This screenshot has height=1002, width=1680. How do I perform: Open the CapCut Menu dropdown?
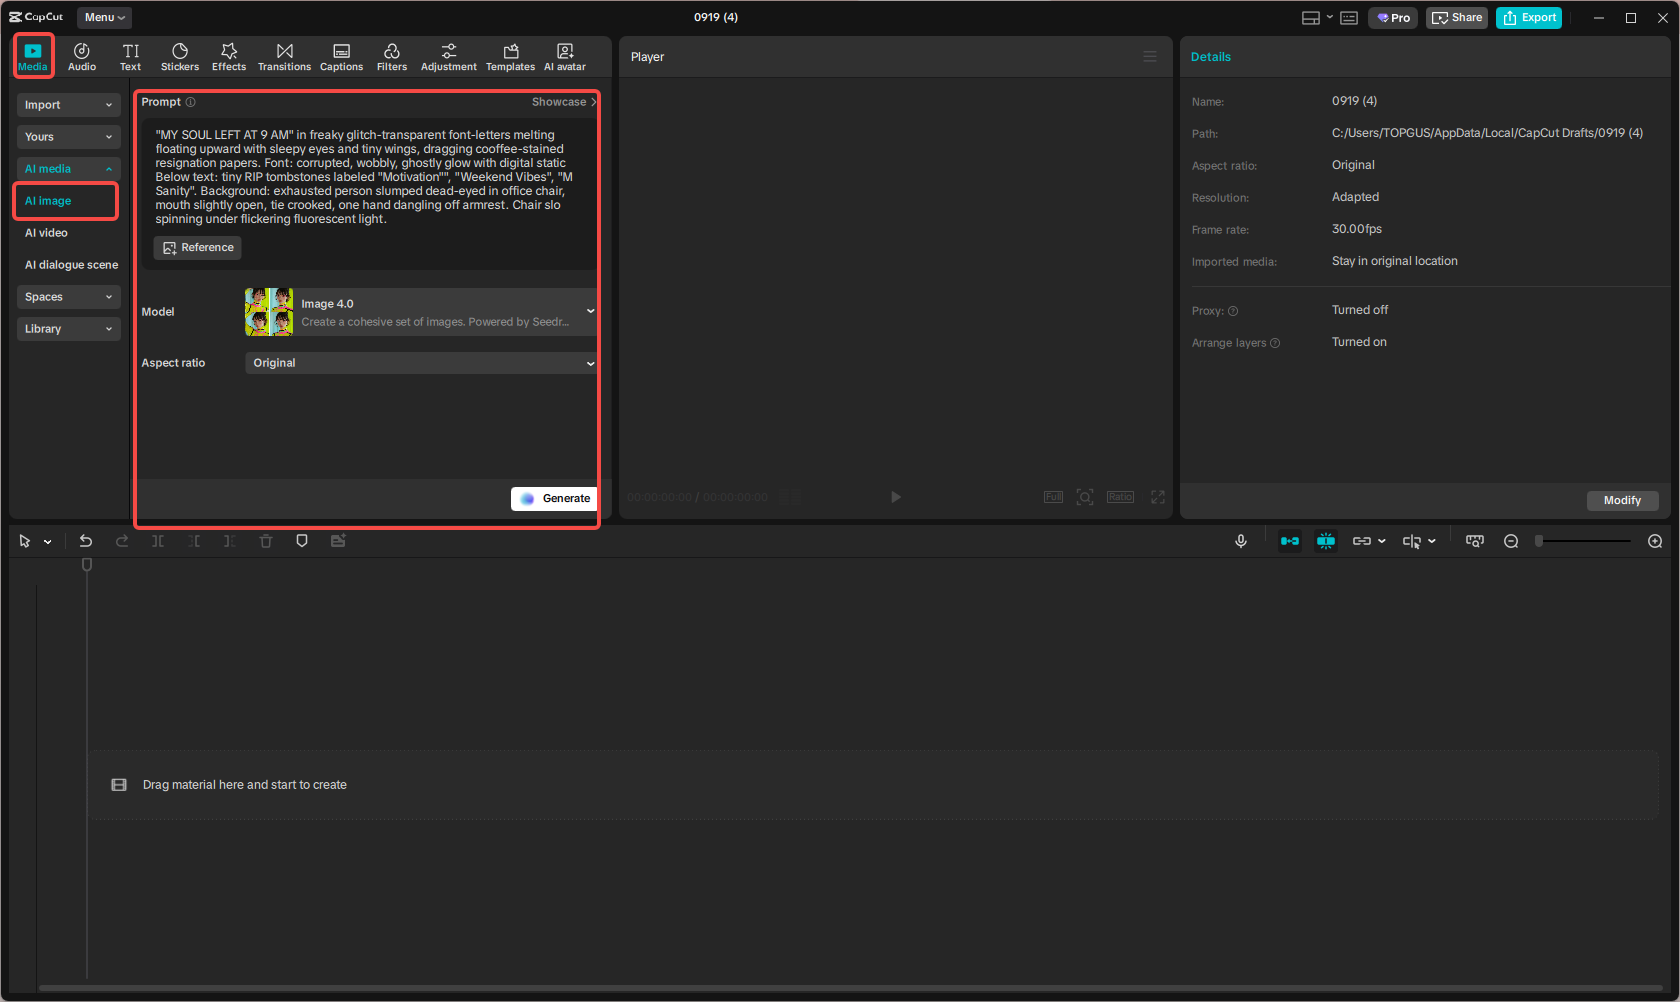pyautogui.click(x=104, y=17)
